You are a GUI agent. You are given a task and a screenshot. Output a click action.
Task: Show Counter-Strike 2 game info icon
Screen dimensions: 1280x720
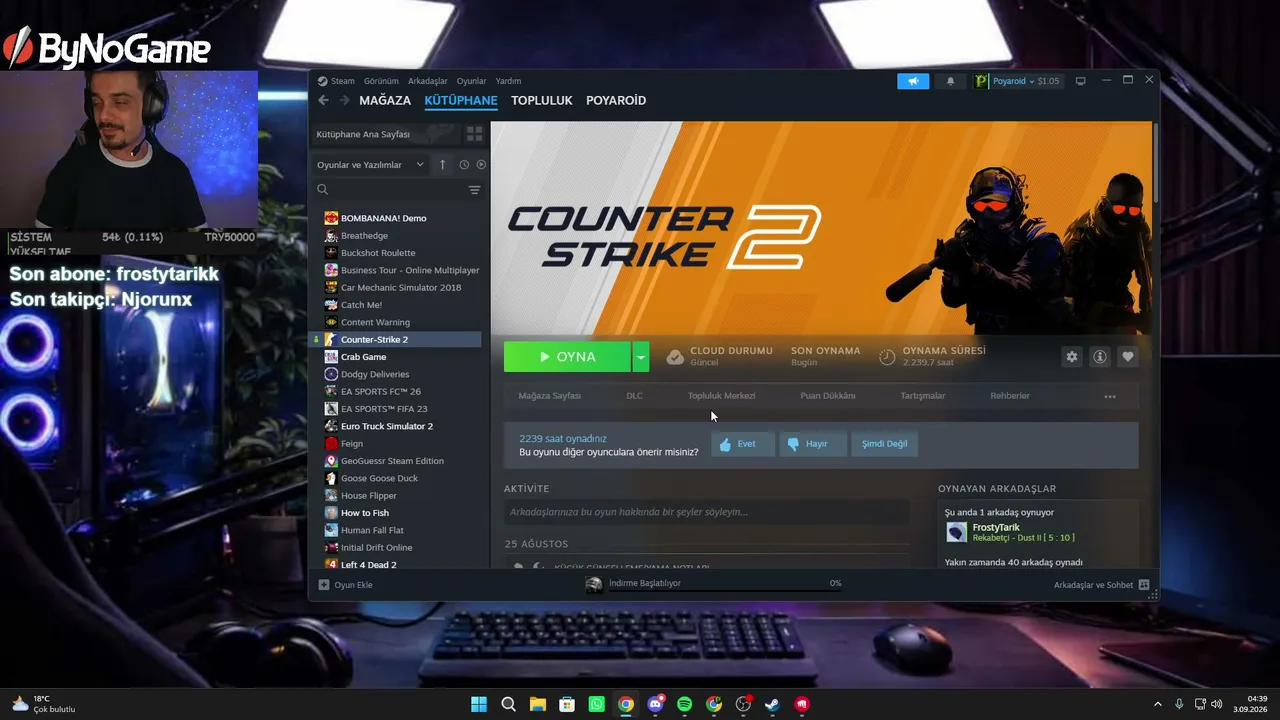pyautogui.click(x=1100, y=357)
